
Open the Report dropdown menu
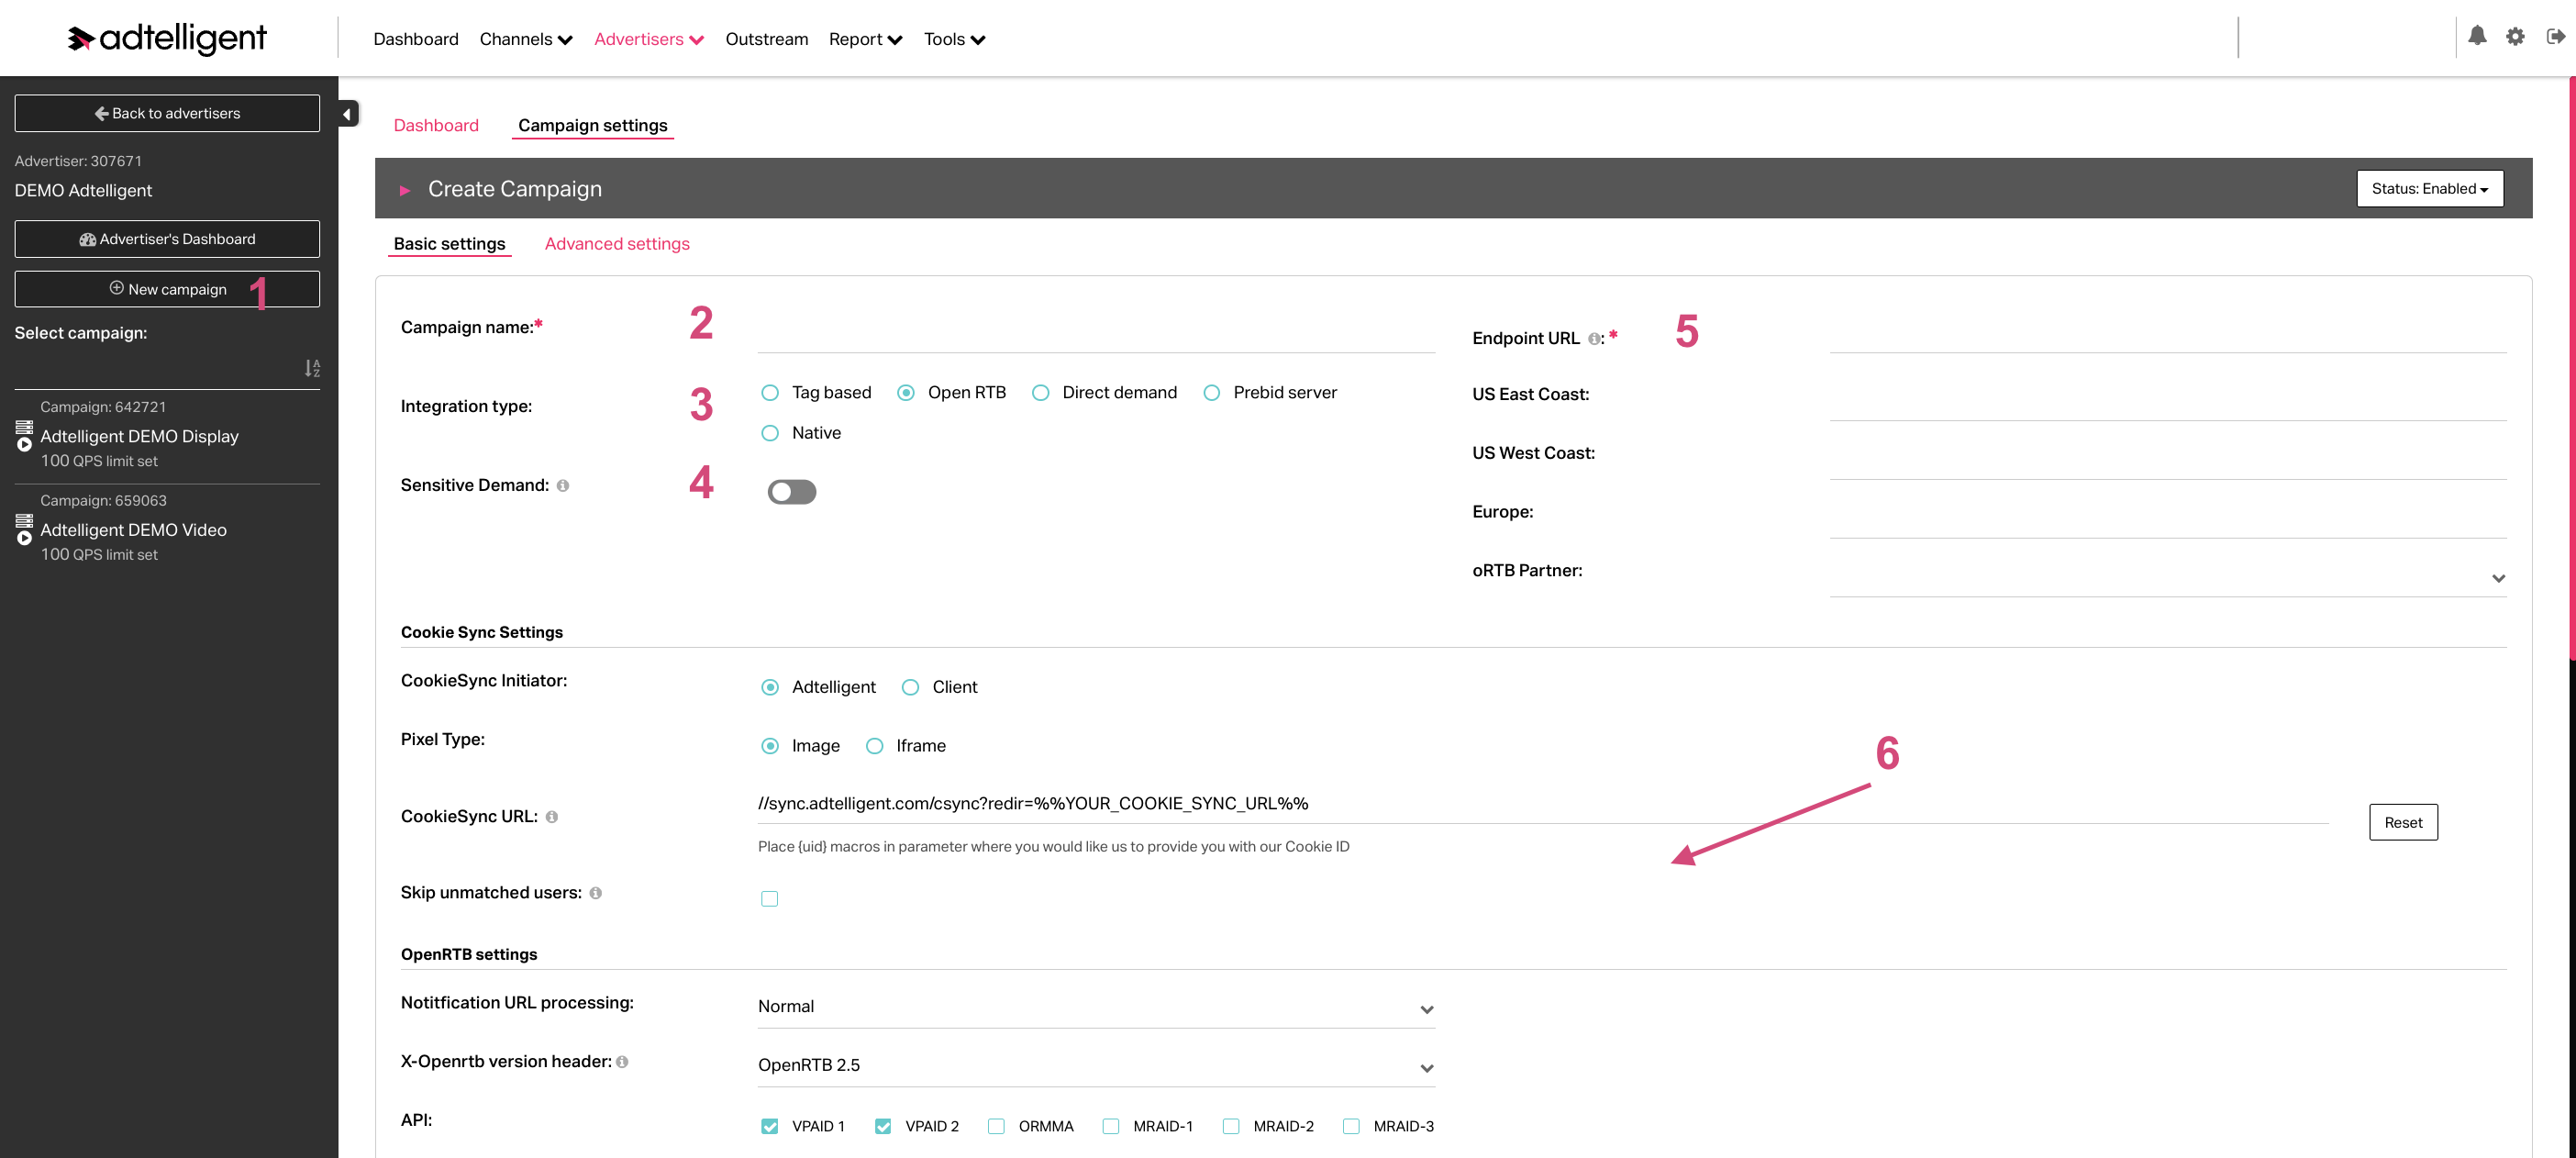(866, 39)
